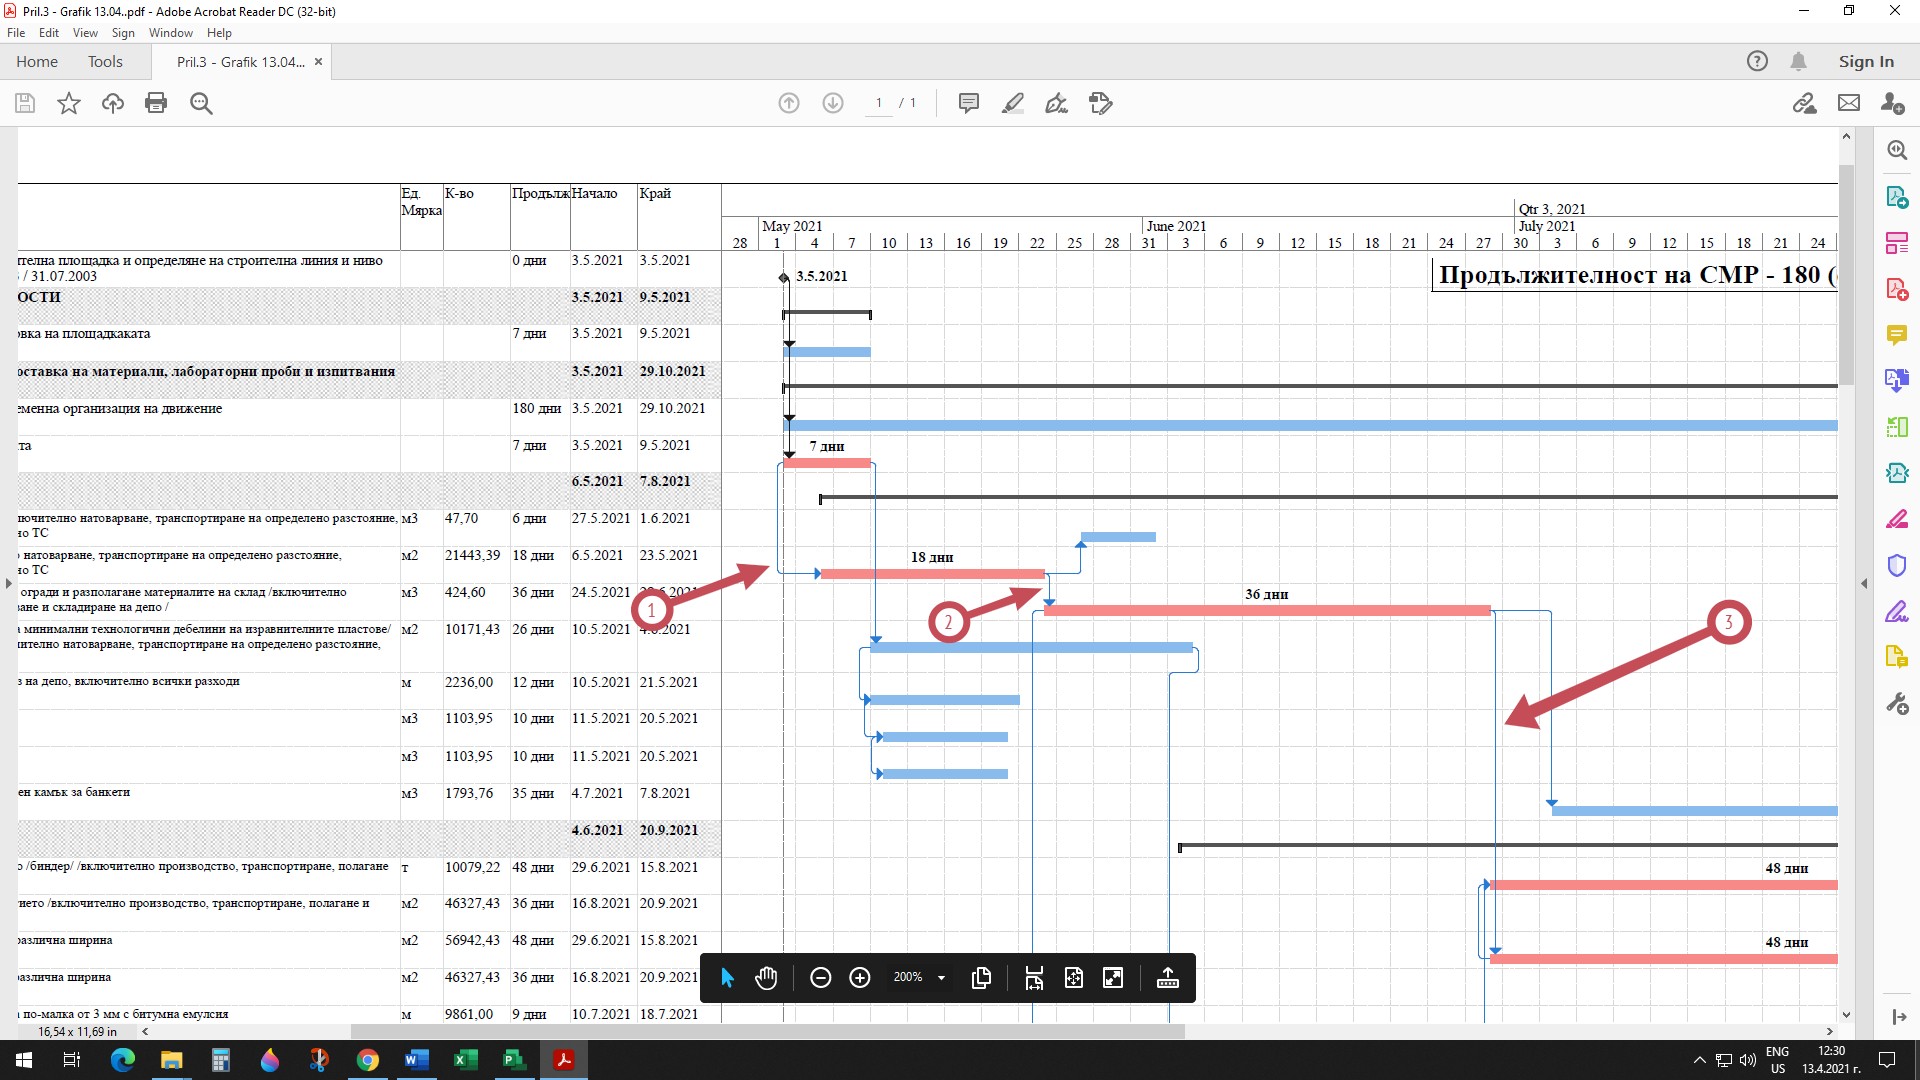Open Windows Start menu
Viewport: 1920px width, 1080px height.
[24, 1060]
